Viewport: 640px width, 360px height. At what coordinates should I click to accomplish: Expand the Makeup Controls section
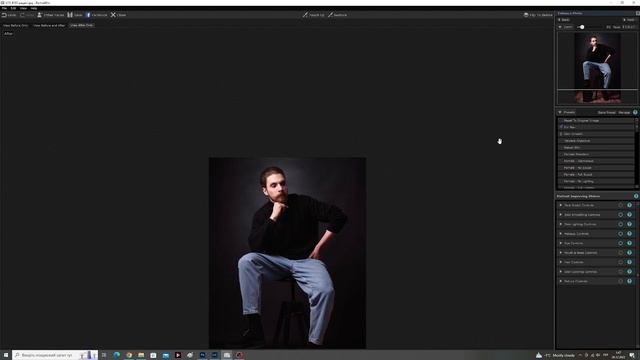point(561,233)
